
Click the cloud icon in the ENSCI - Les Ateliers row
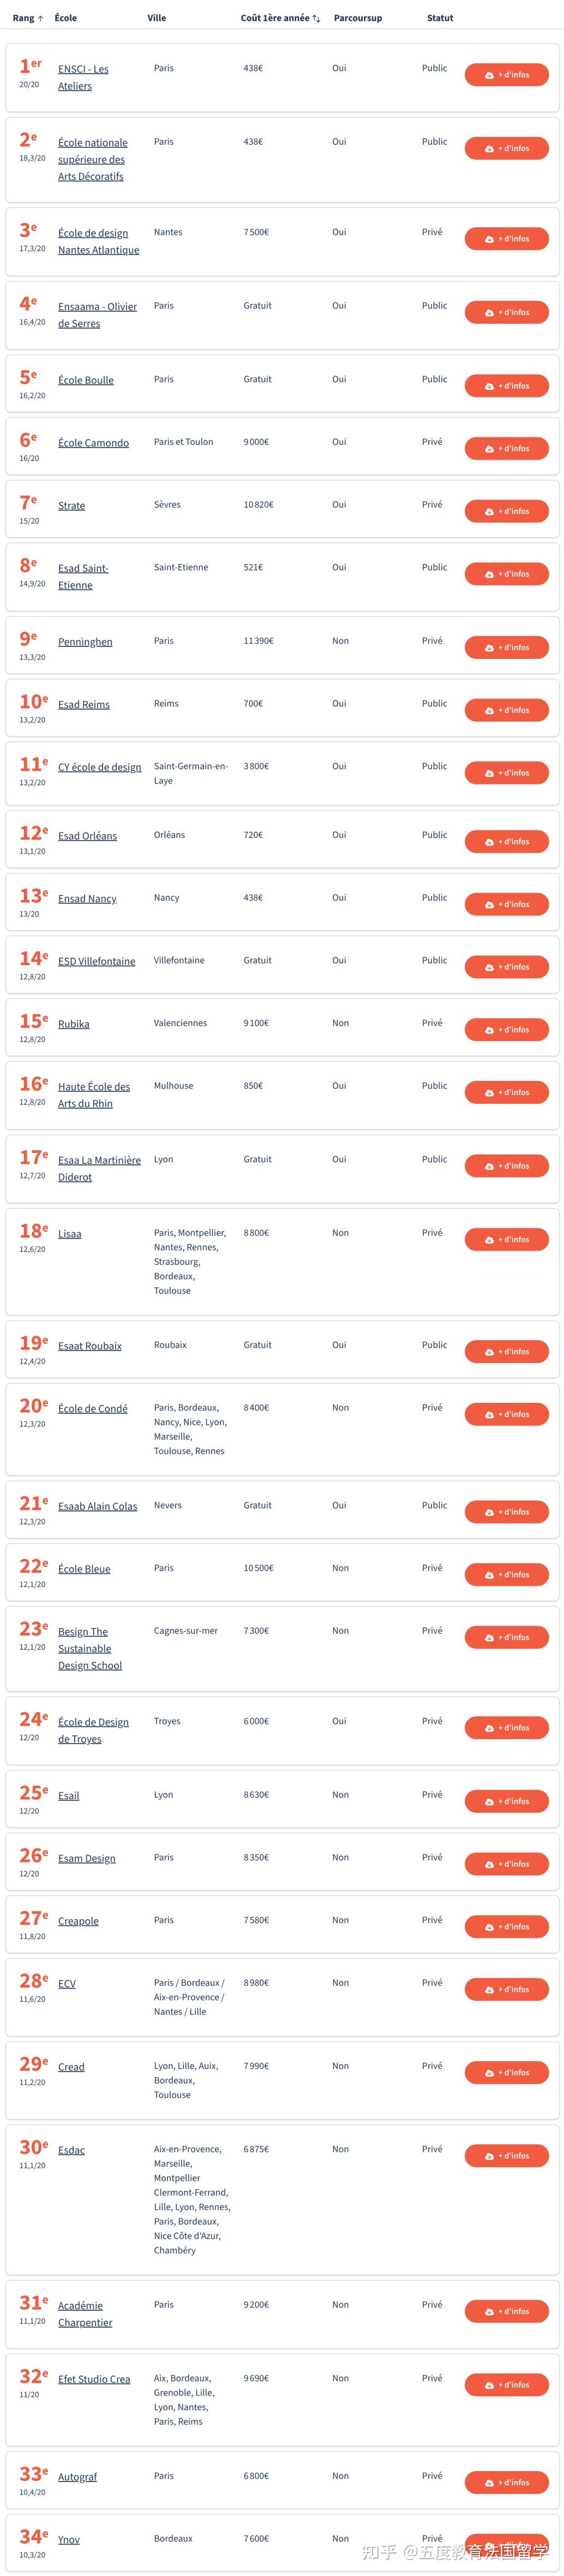[x=489, y=75]
